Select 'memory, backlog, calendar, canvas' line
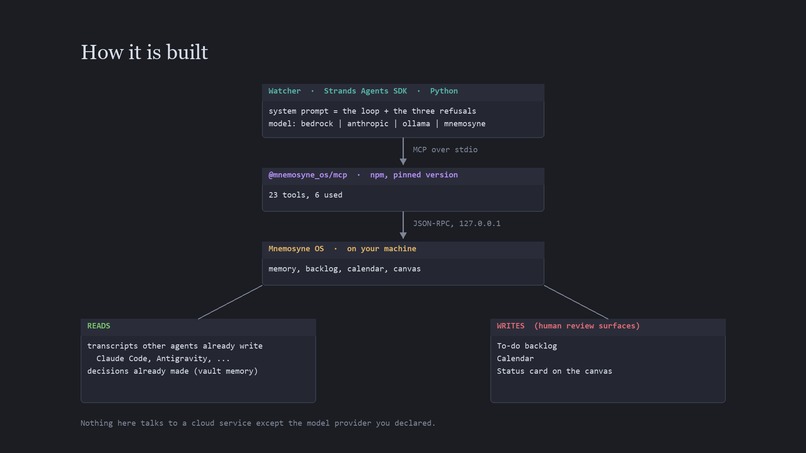The width and height of the screenshot is (806, 453). (x=344, y=269)
